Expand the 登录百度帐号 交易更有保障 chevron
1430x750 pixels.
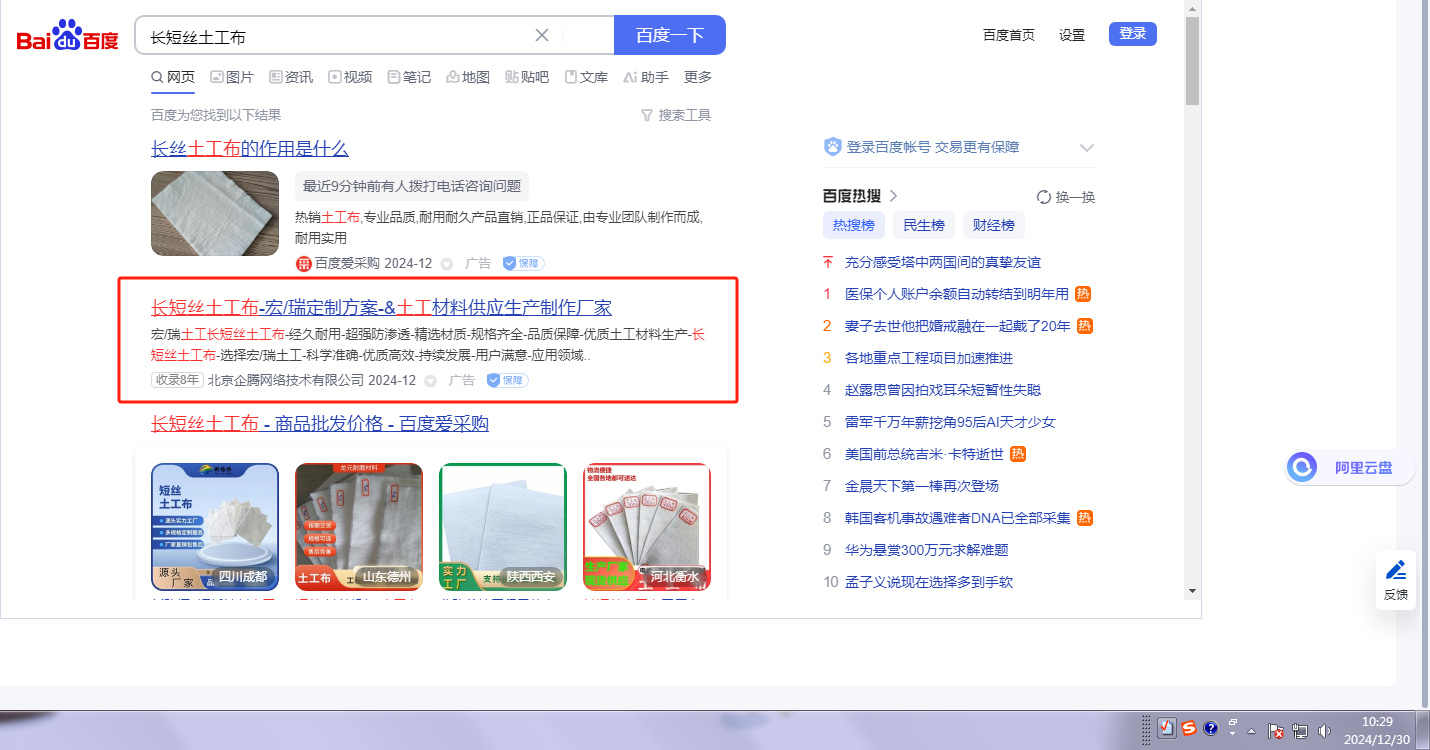click(x=1087, y=148)
